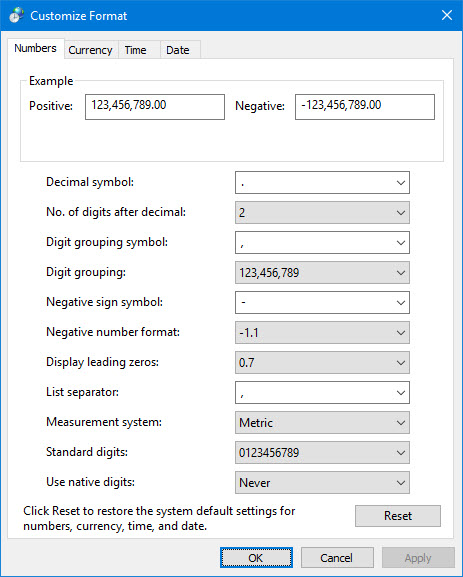The image size is (463, 577).
Task: Confirm changes with the OK button
Action: (257, 557)
